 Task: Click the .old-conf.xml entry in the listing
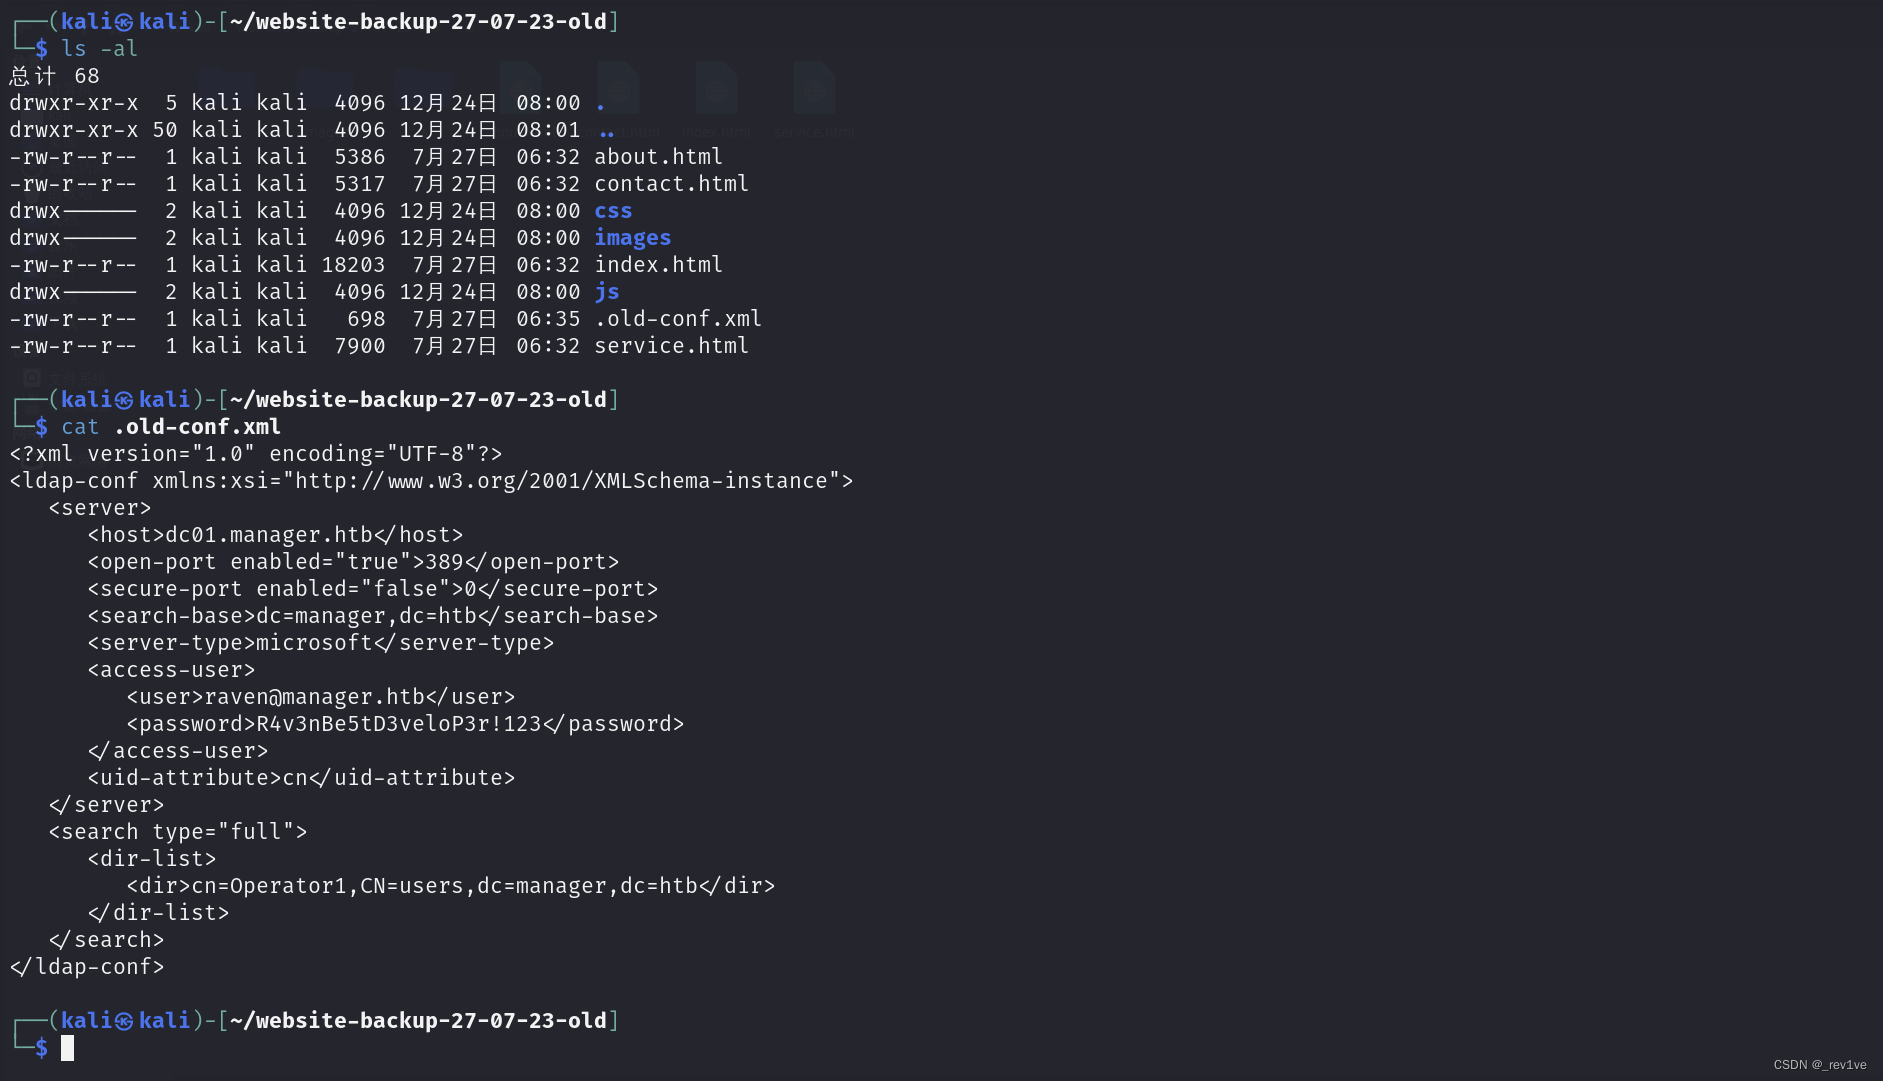[x=678, y=319]
